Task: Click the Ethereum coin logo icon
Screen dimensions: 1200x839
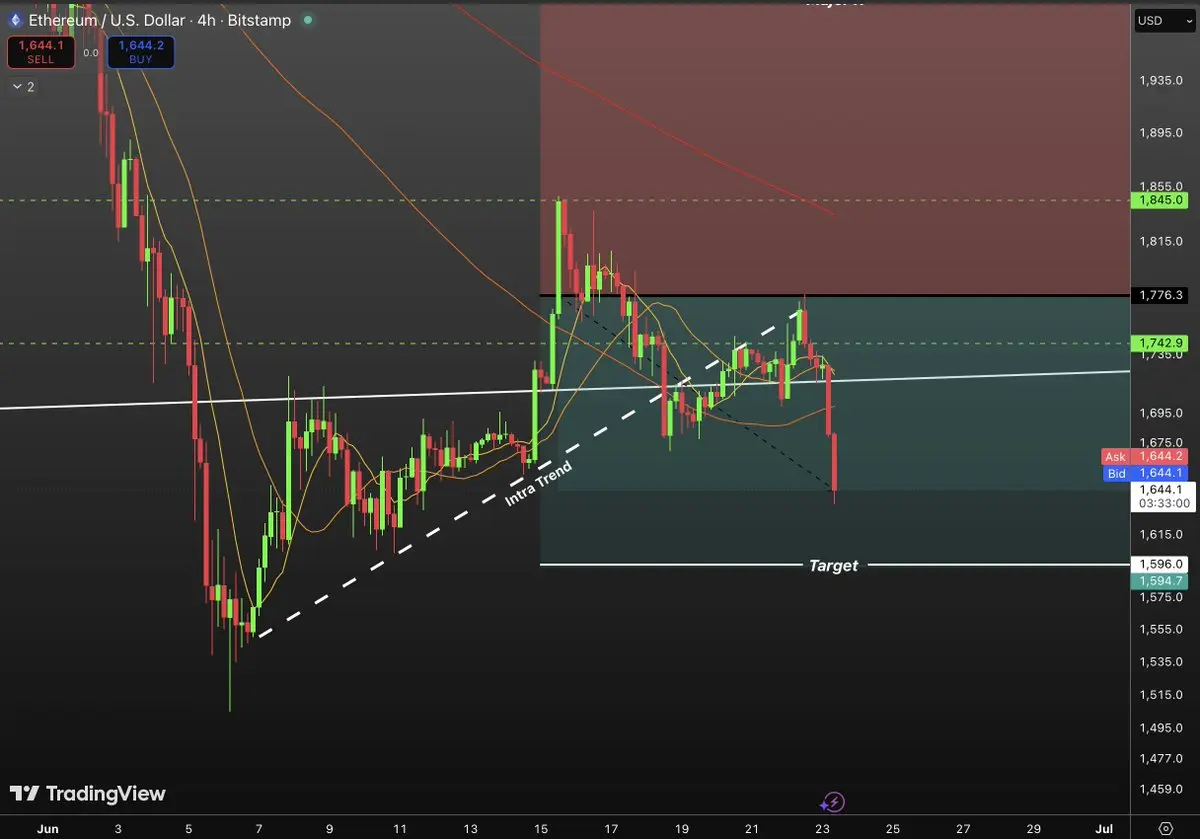Action: click(x=15, y=19)
